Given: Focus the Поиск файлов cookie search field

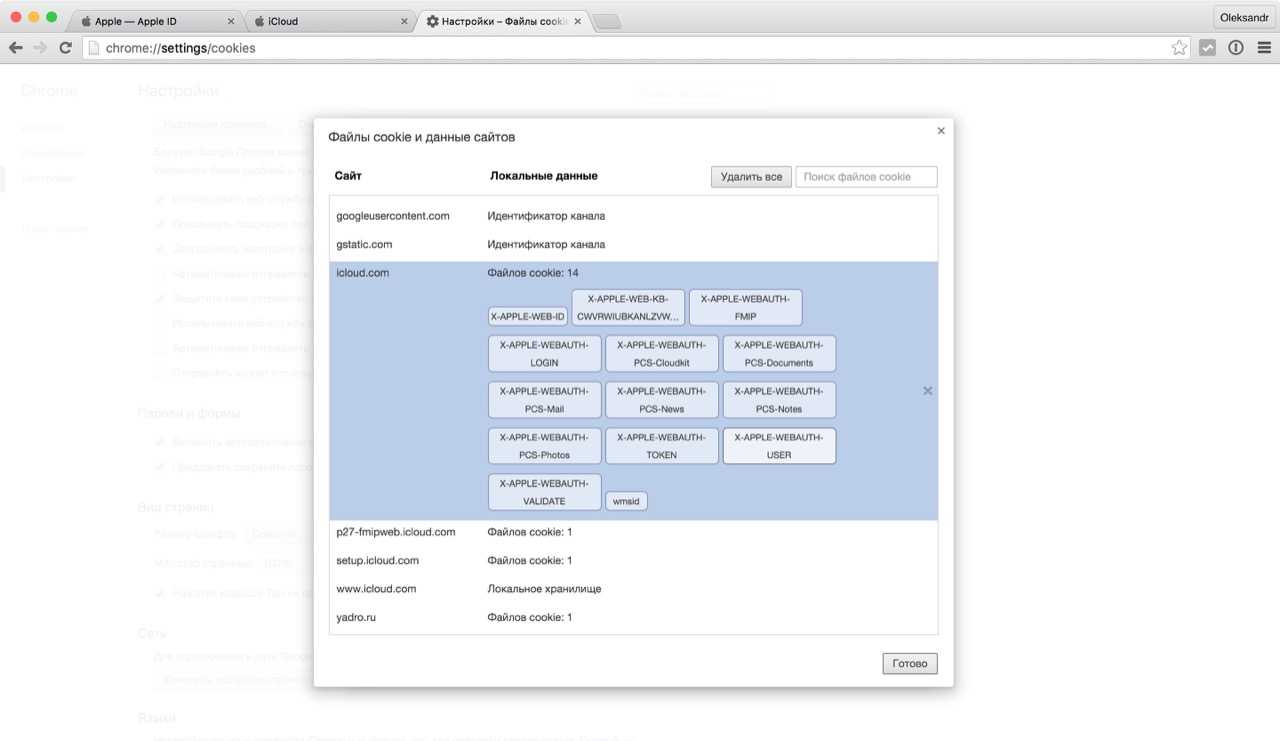Looking at the screenshot, I should pos(866,177).
